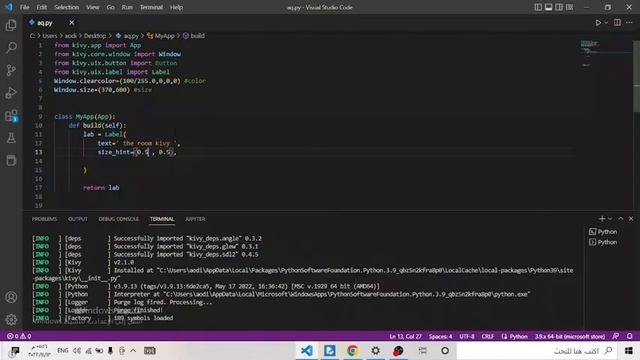Open the Edit menu

click(42, 7)
